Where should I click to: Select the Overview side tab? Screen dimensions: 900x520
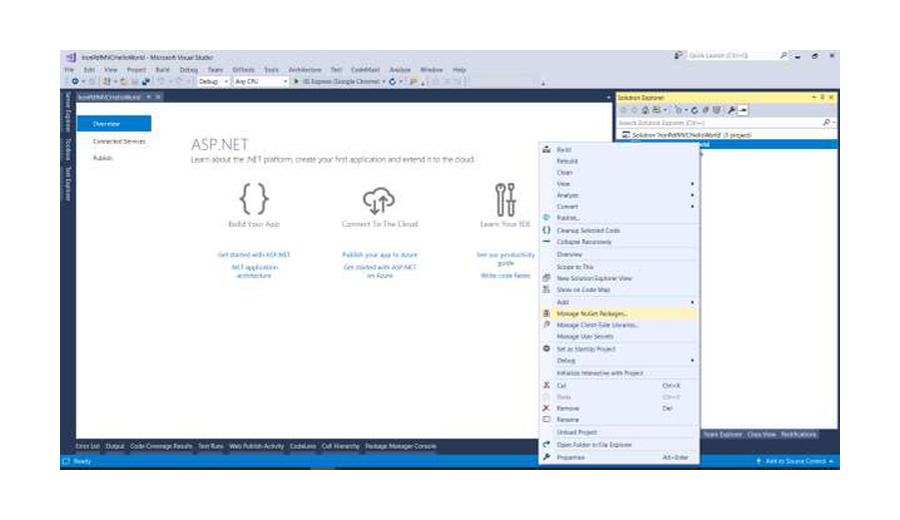(x=114, y=124)
